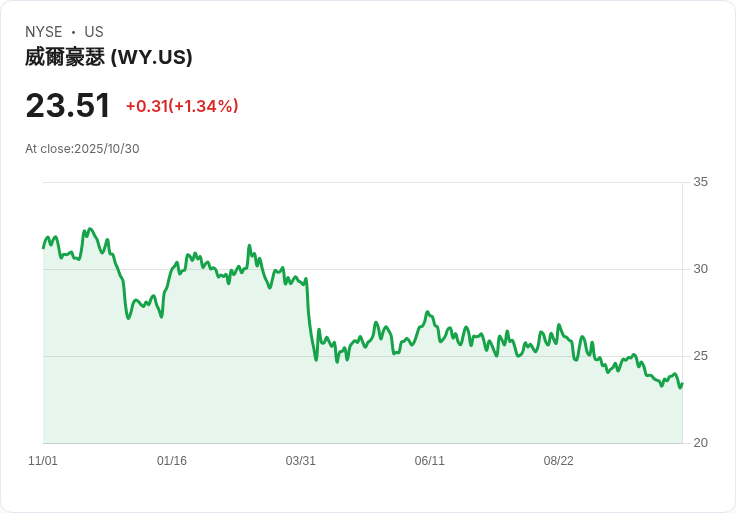Viewport: 736px width, 513px height.
Task: Click the chart line's starting point at 11/01
Action: (43, 248)
